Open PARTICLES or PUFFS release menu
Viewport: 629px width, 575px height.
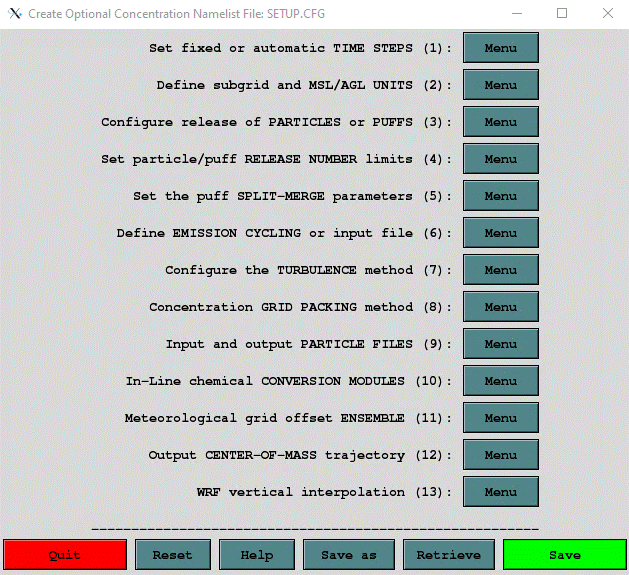point(500,122)
